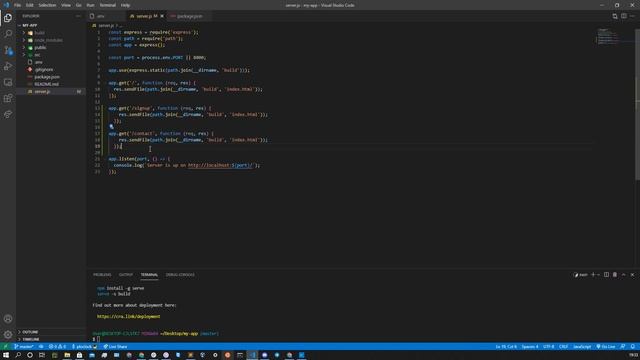
Task: Click the master branch indicator
Action: 23,347
